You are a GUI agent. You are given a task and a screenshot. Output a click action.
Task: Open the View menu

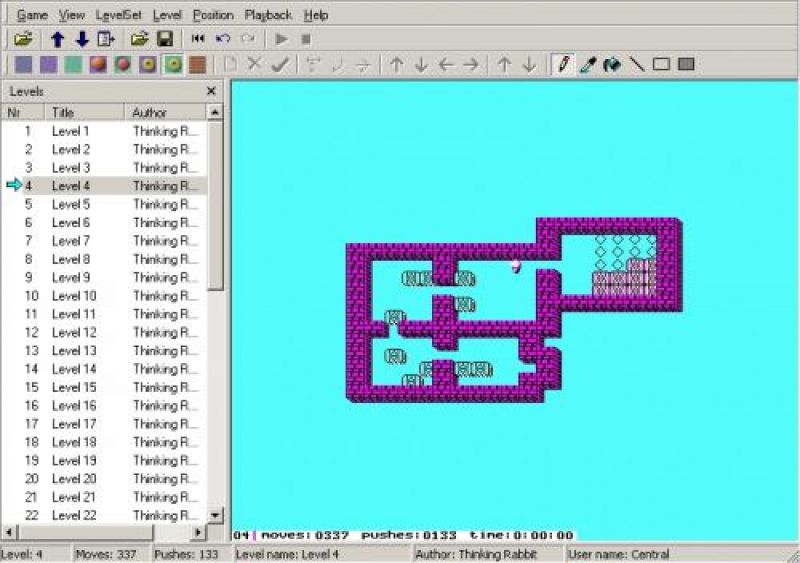[x=71, y=15]
